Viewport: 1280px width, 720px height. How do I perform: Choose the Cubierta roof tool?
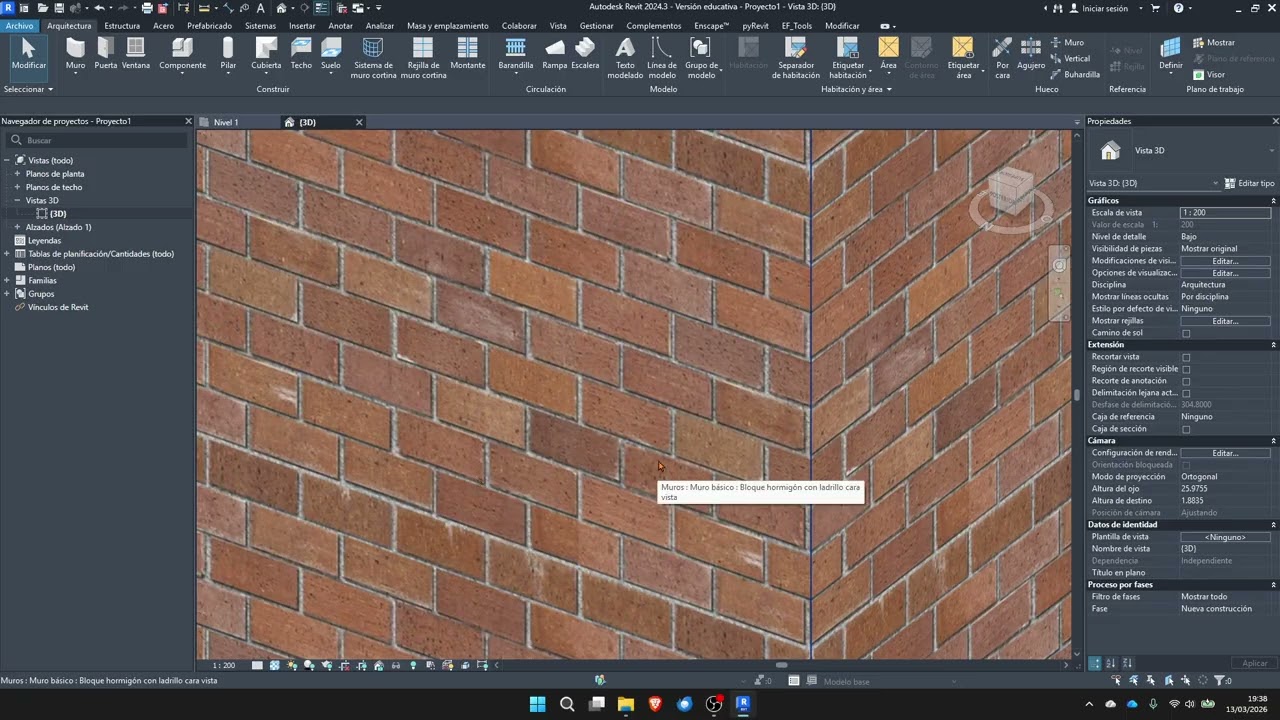[266, 54]
